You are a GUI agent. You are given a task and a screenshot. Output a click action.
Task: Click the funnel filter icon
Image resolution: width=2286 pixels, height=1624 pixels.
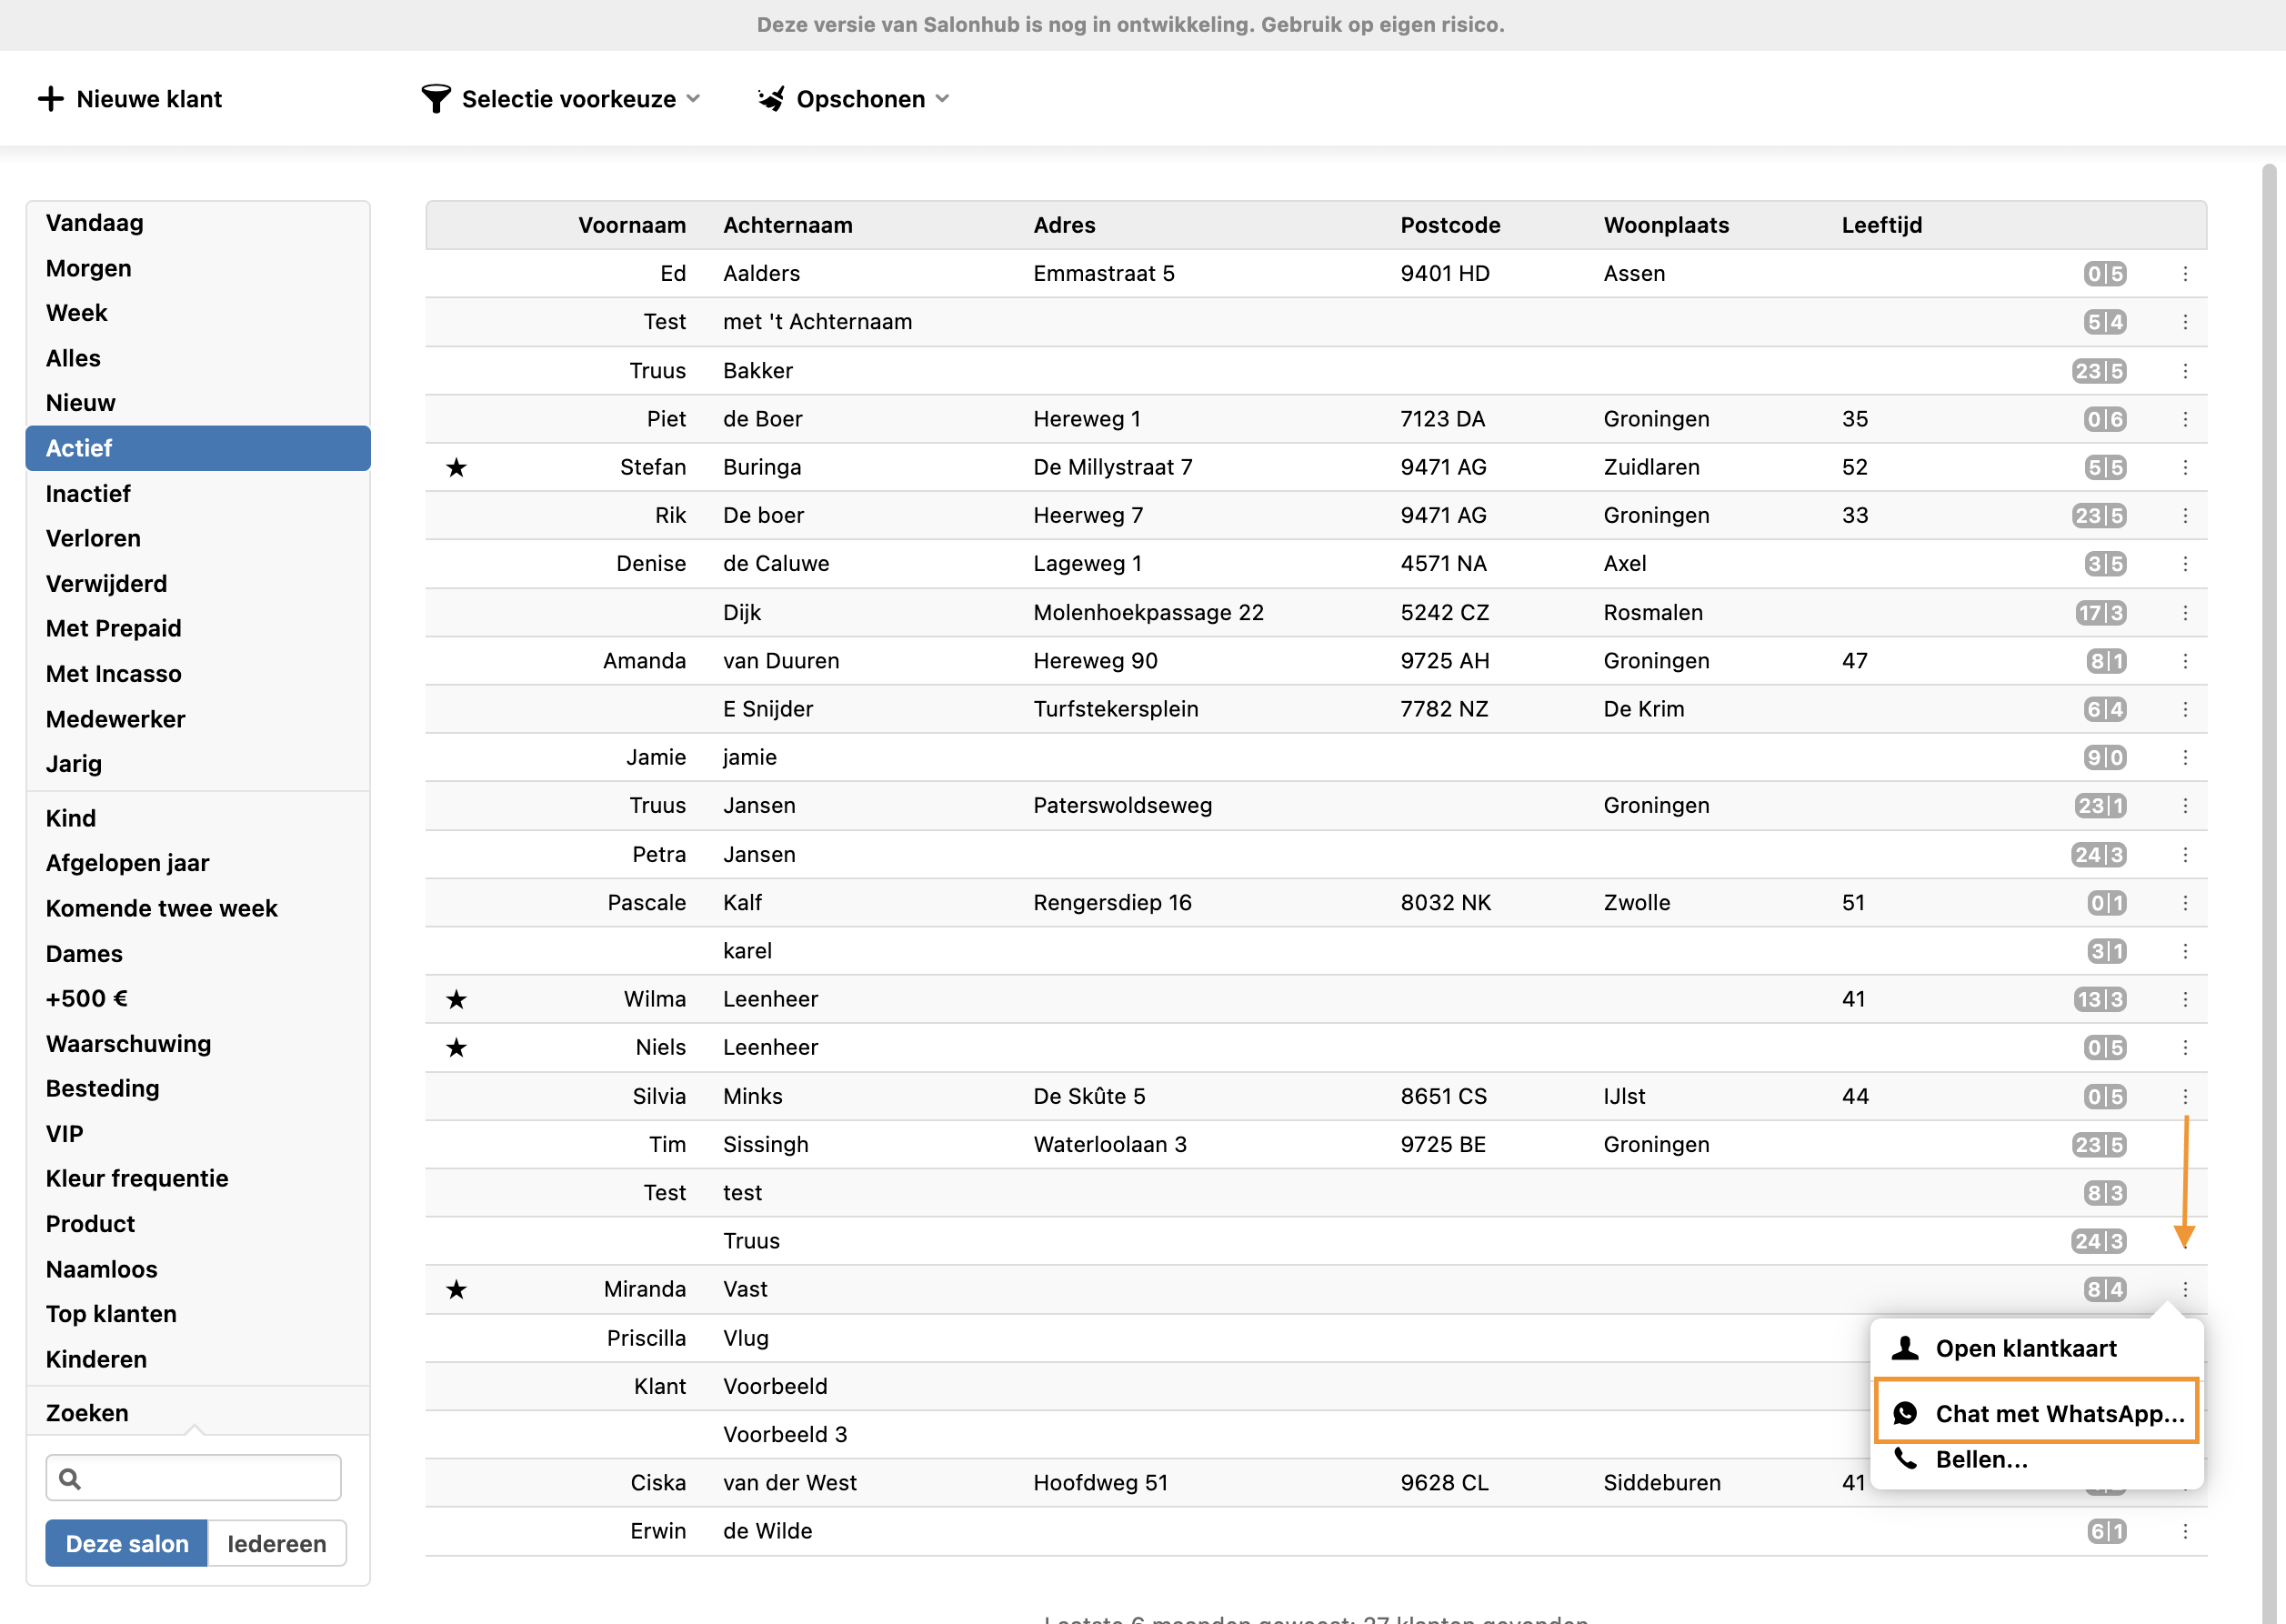(x=436, y=99)
